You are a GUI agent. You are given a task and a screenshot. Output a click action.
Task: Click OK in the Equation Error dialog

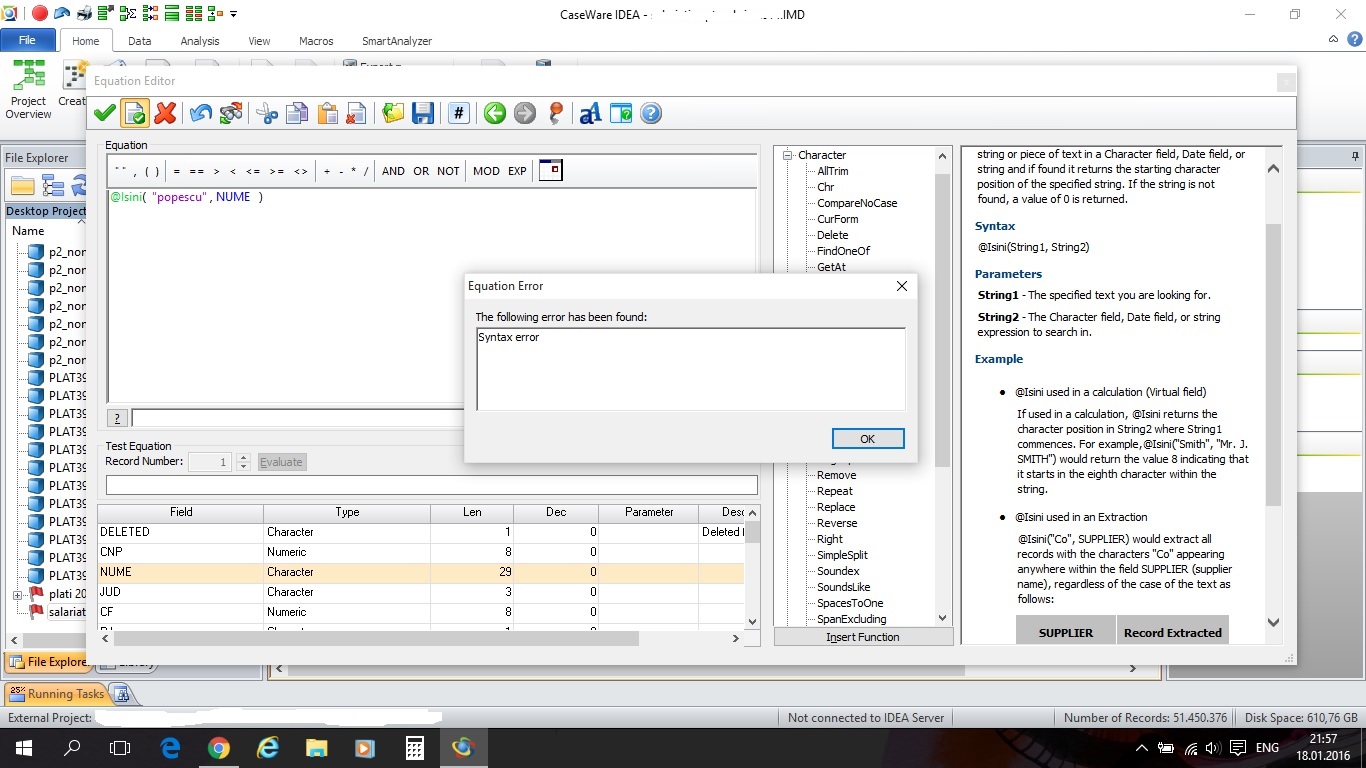click(867, 439)
